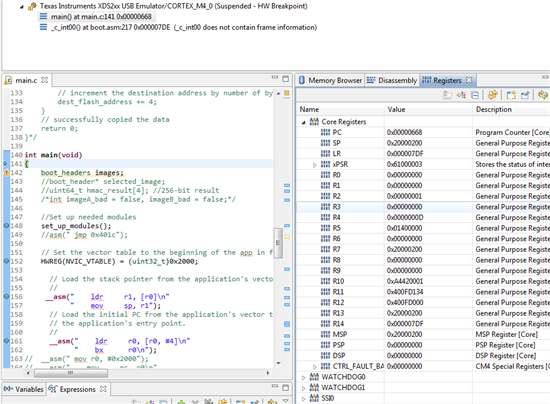Expand the WATCHDOG1 register group

(x=303, y=388)
